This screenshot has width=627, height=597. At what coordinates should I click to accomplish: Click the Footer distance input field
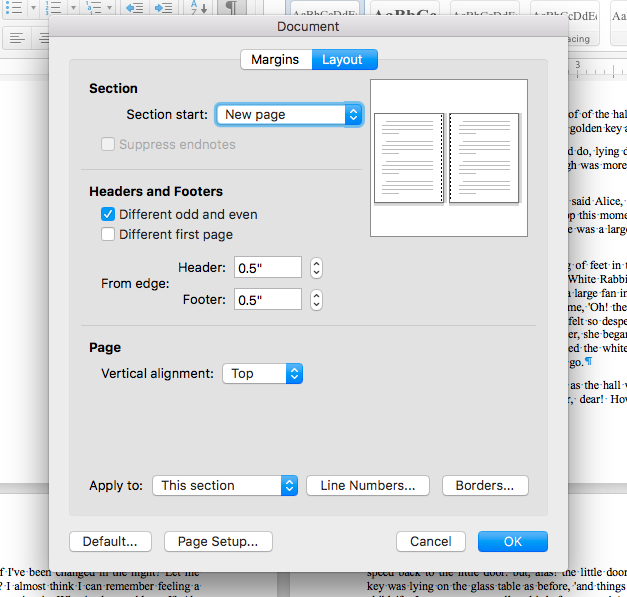(268, 299)
